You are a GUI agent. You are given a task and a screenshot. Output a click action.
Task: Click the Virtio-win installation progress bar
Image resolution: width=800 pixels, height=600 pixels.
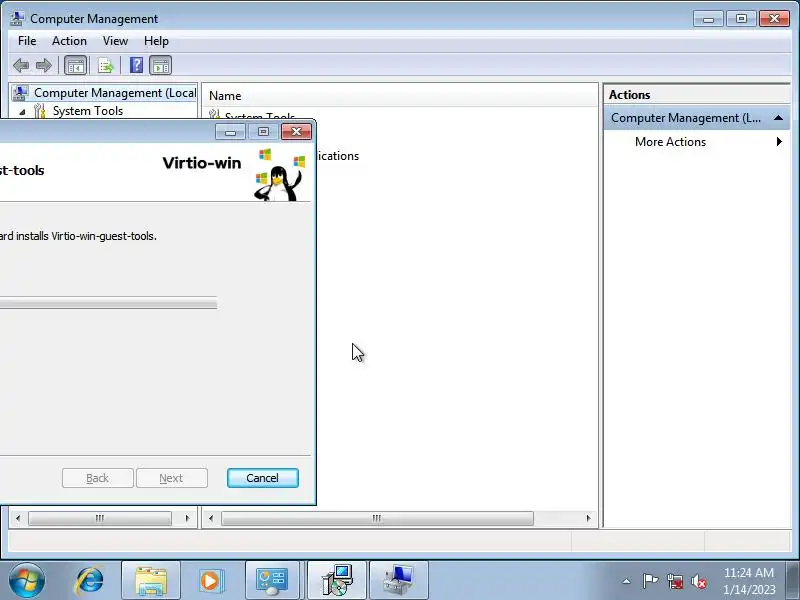108,303
